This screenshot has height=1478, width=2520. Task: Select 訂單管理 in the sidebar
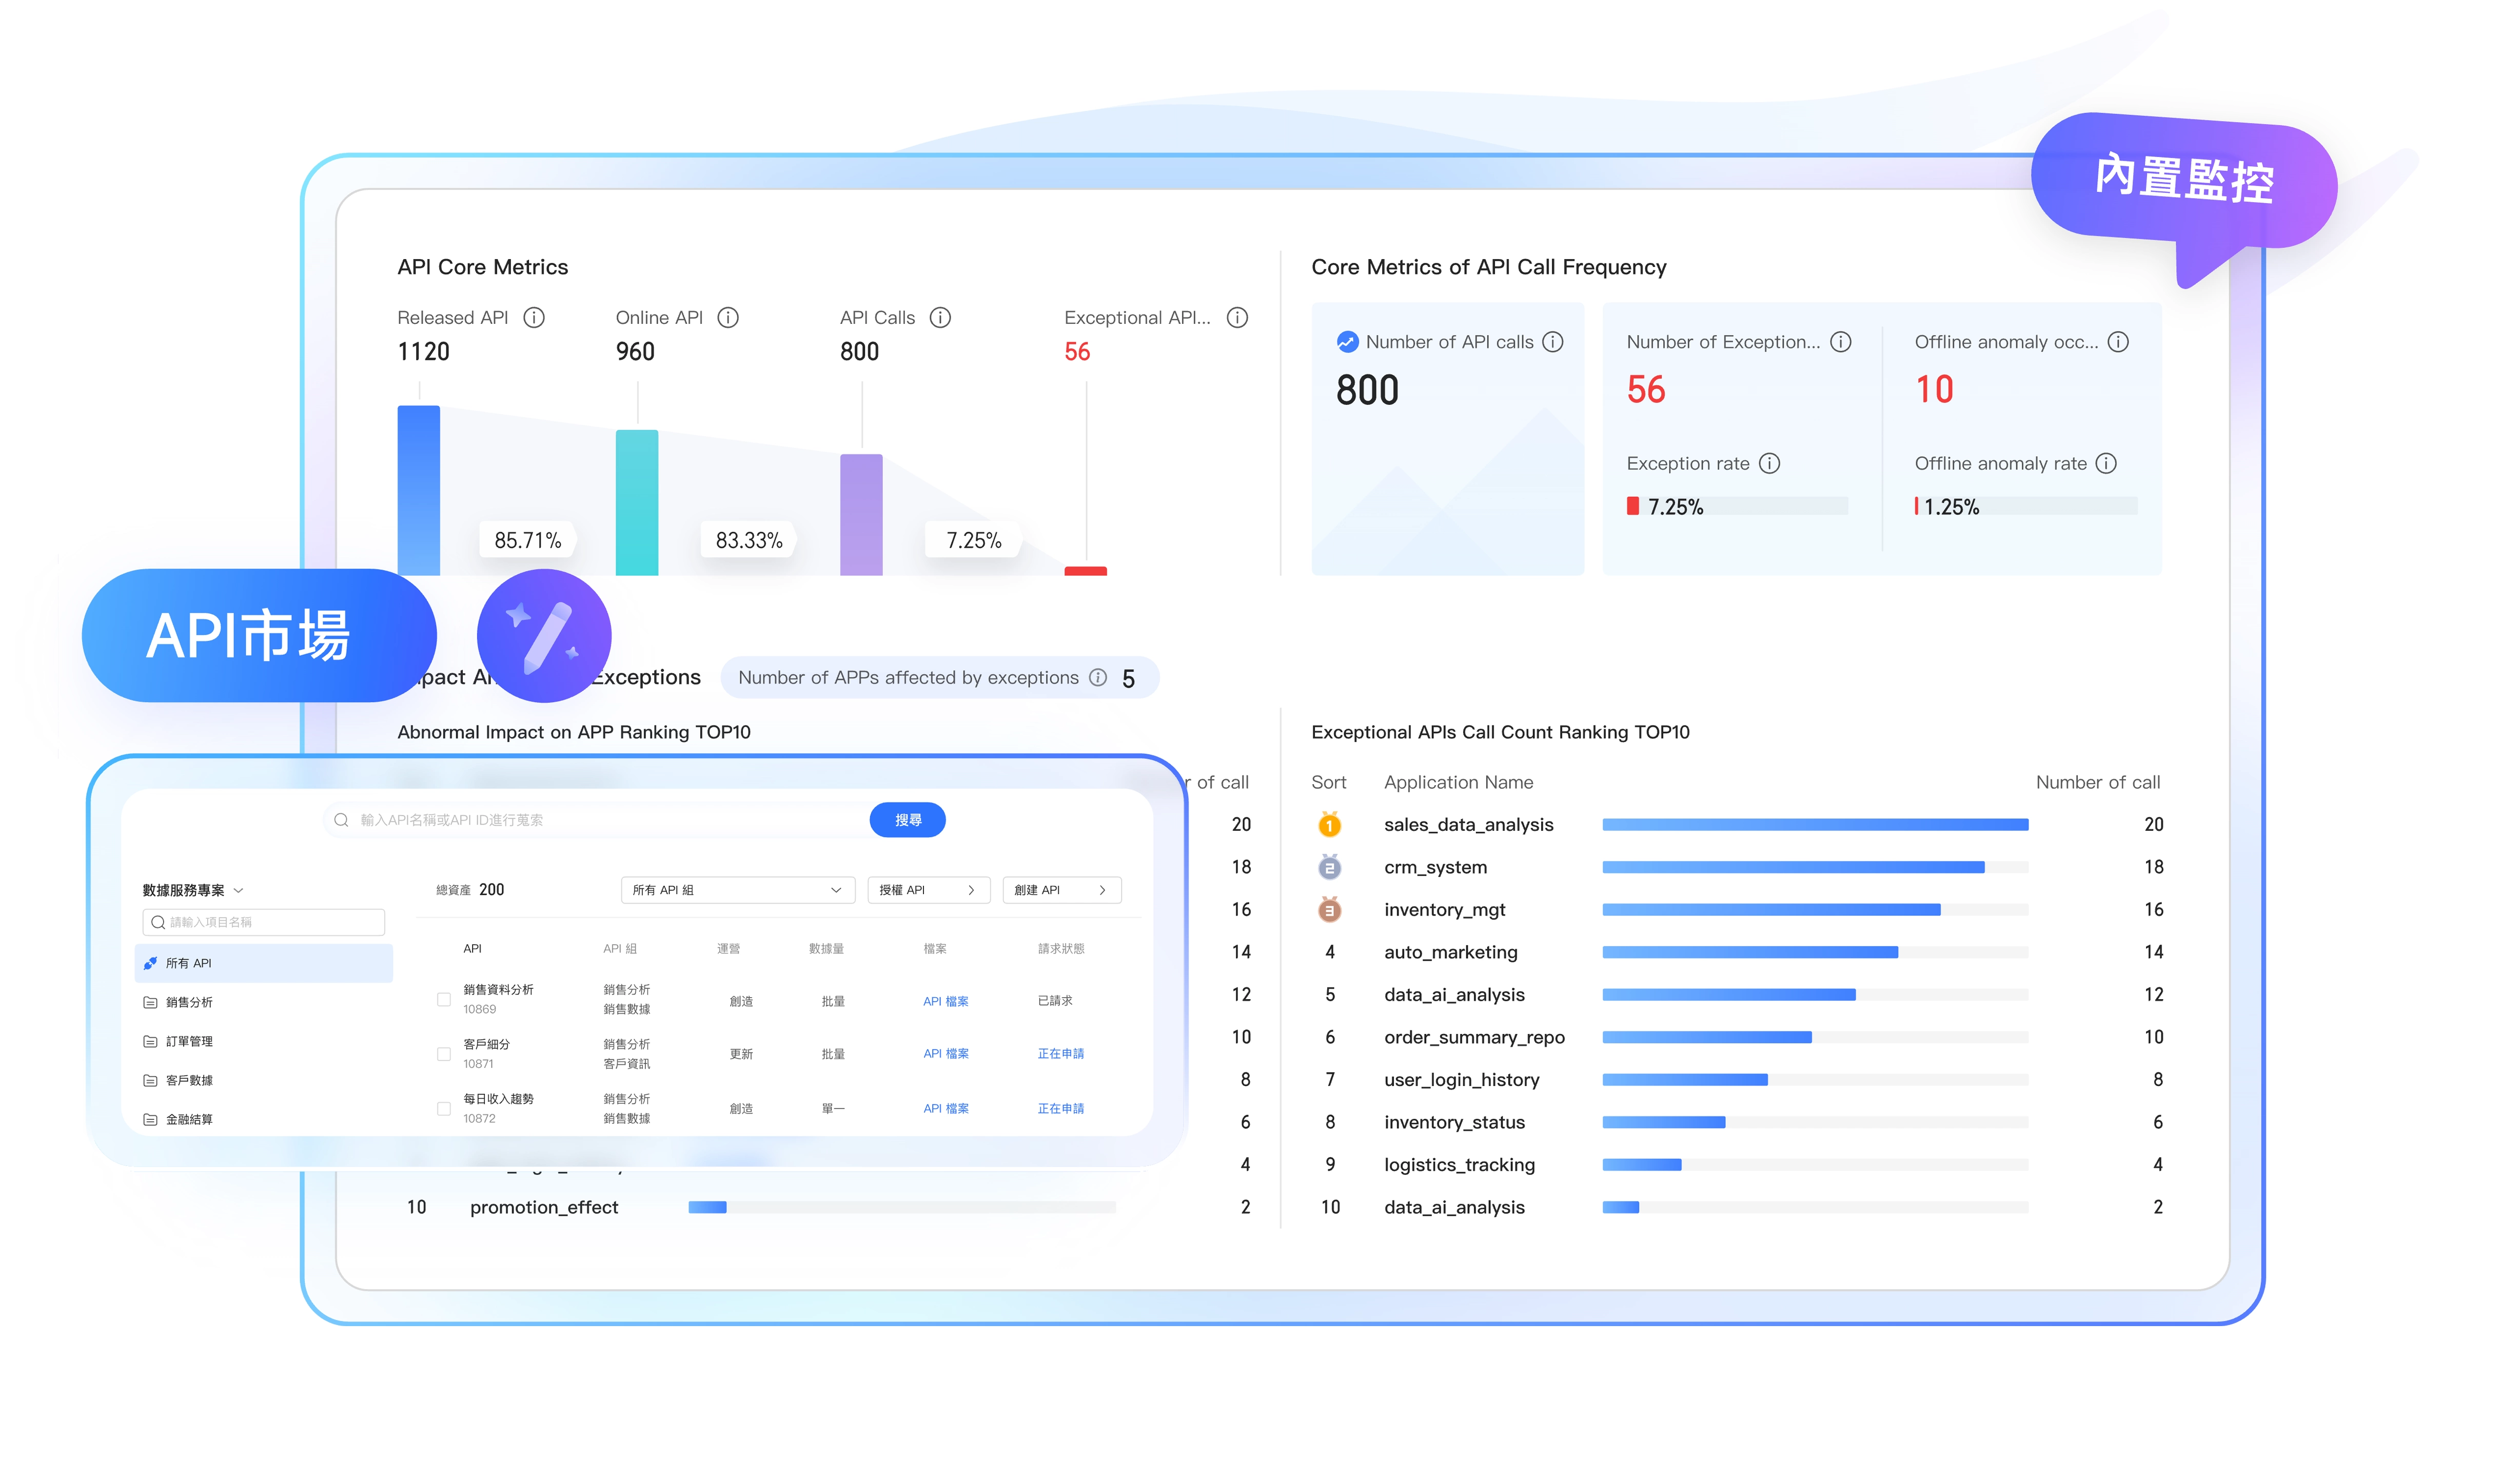[189, 1042]
